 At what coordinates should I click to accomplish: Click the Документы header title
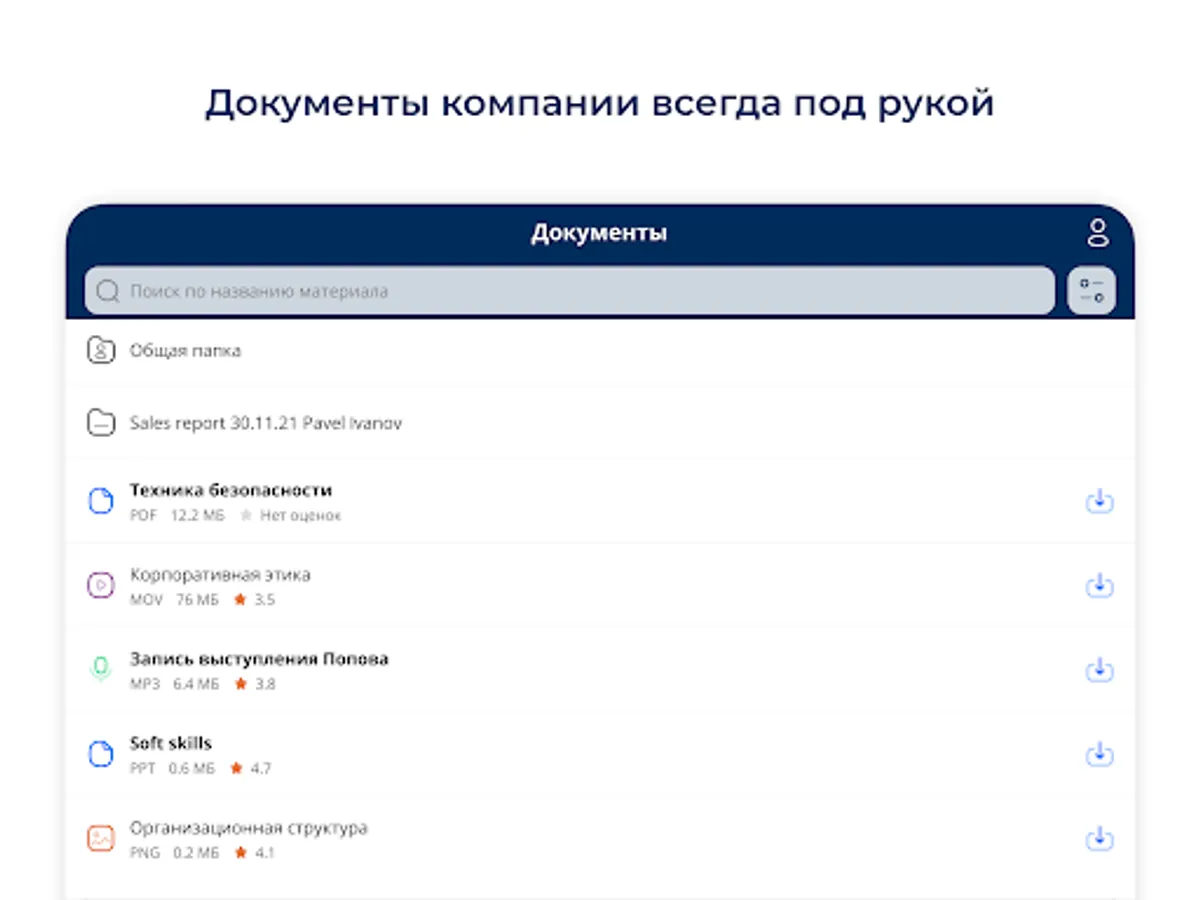pyautogui.click(x=599, y=234)
